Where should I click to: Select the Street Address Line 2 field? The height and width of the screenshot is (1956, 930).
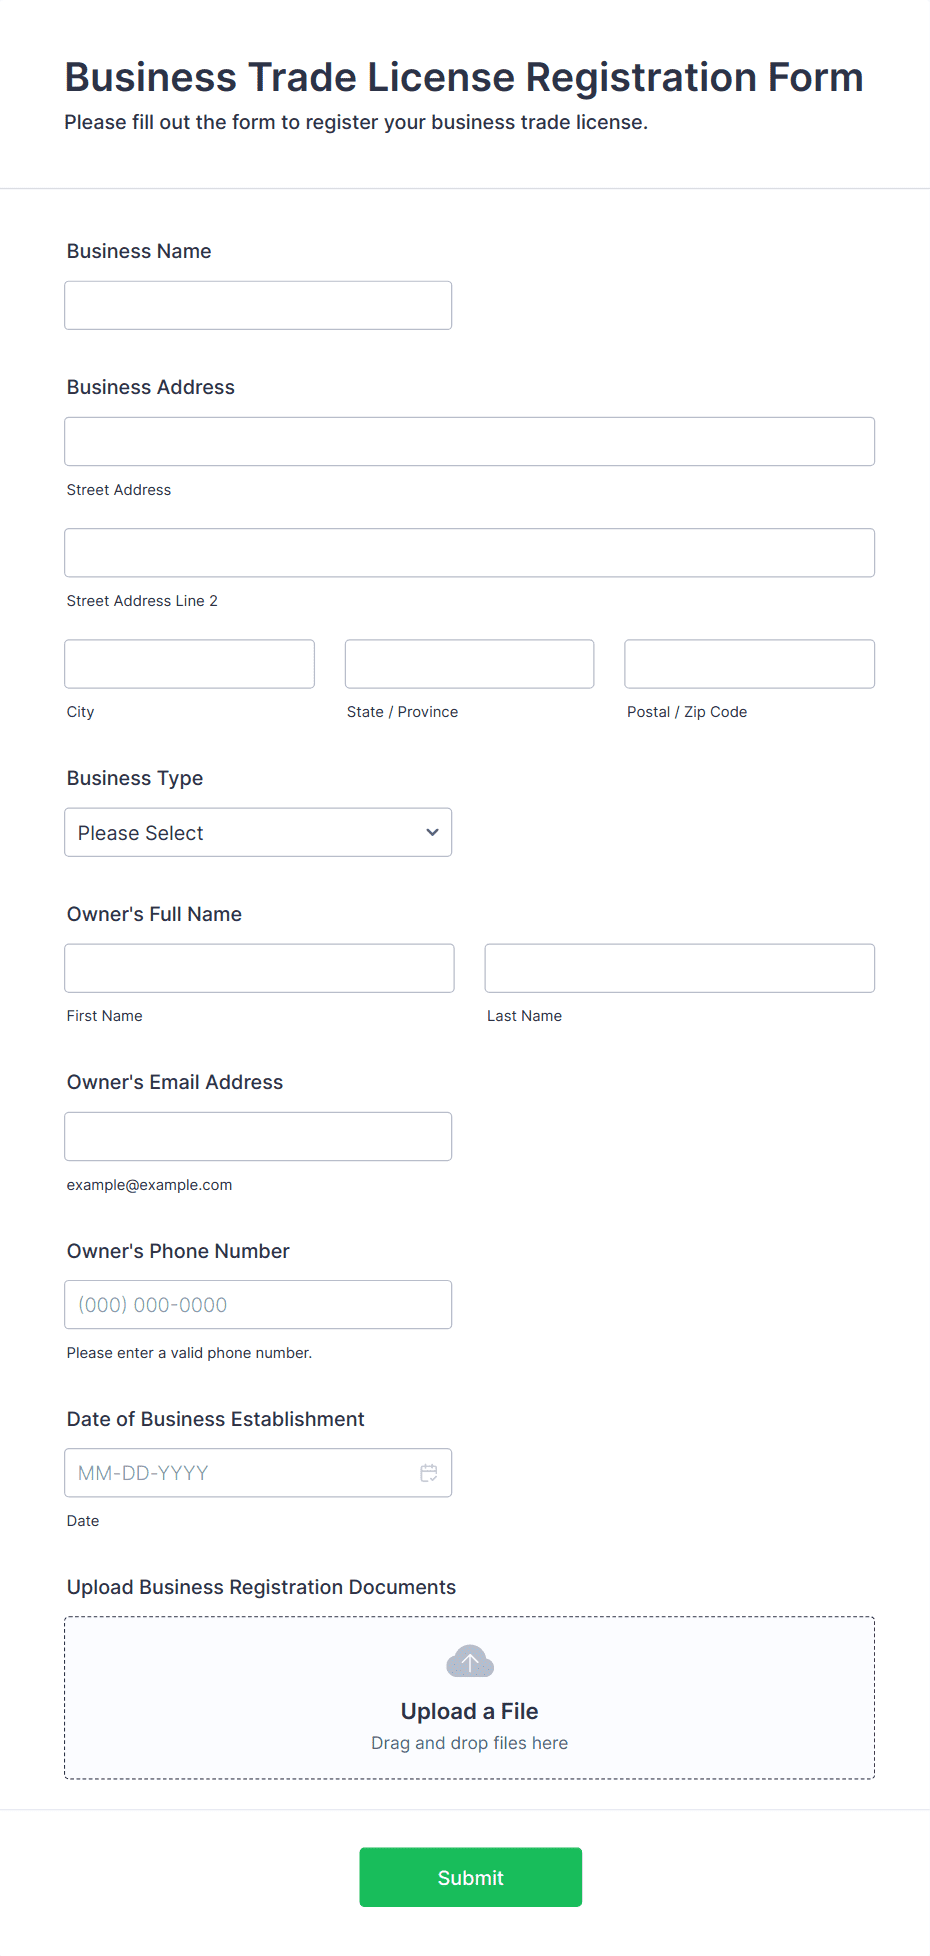[x=469, y=553]
